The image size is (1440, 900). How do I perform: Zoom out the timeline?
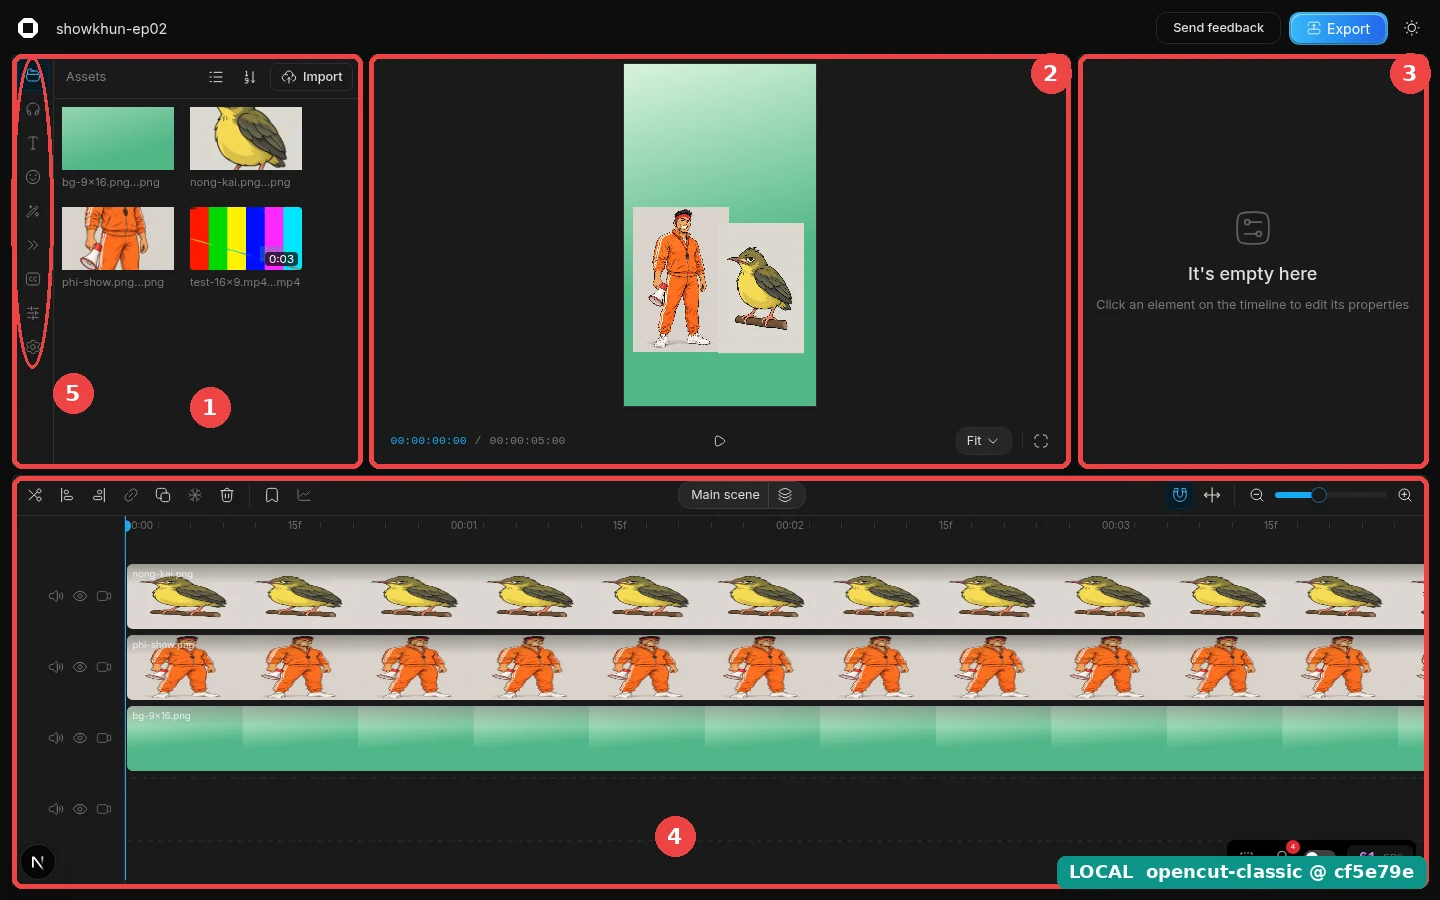(x=1257, y=495)
